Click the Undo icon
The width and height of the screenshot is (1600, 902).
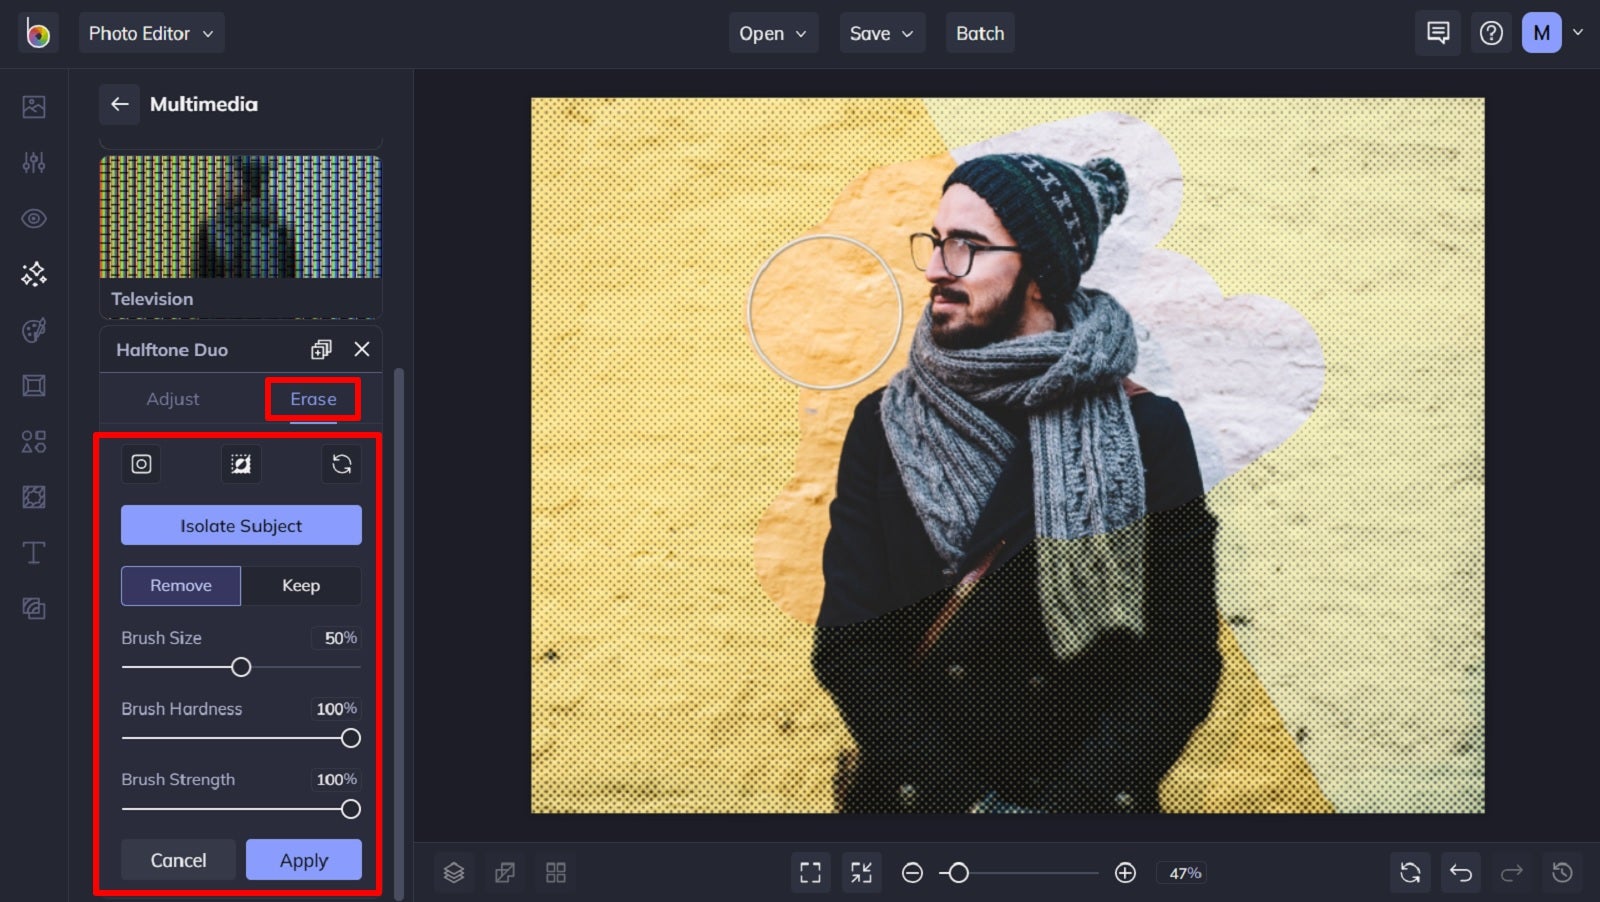pyautogui.click(x=1461, y=872)
